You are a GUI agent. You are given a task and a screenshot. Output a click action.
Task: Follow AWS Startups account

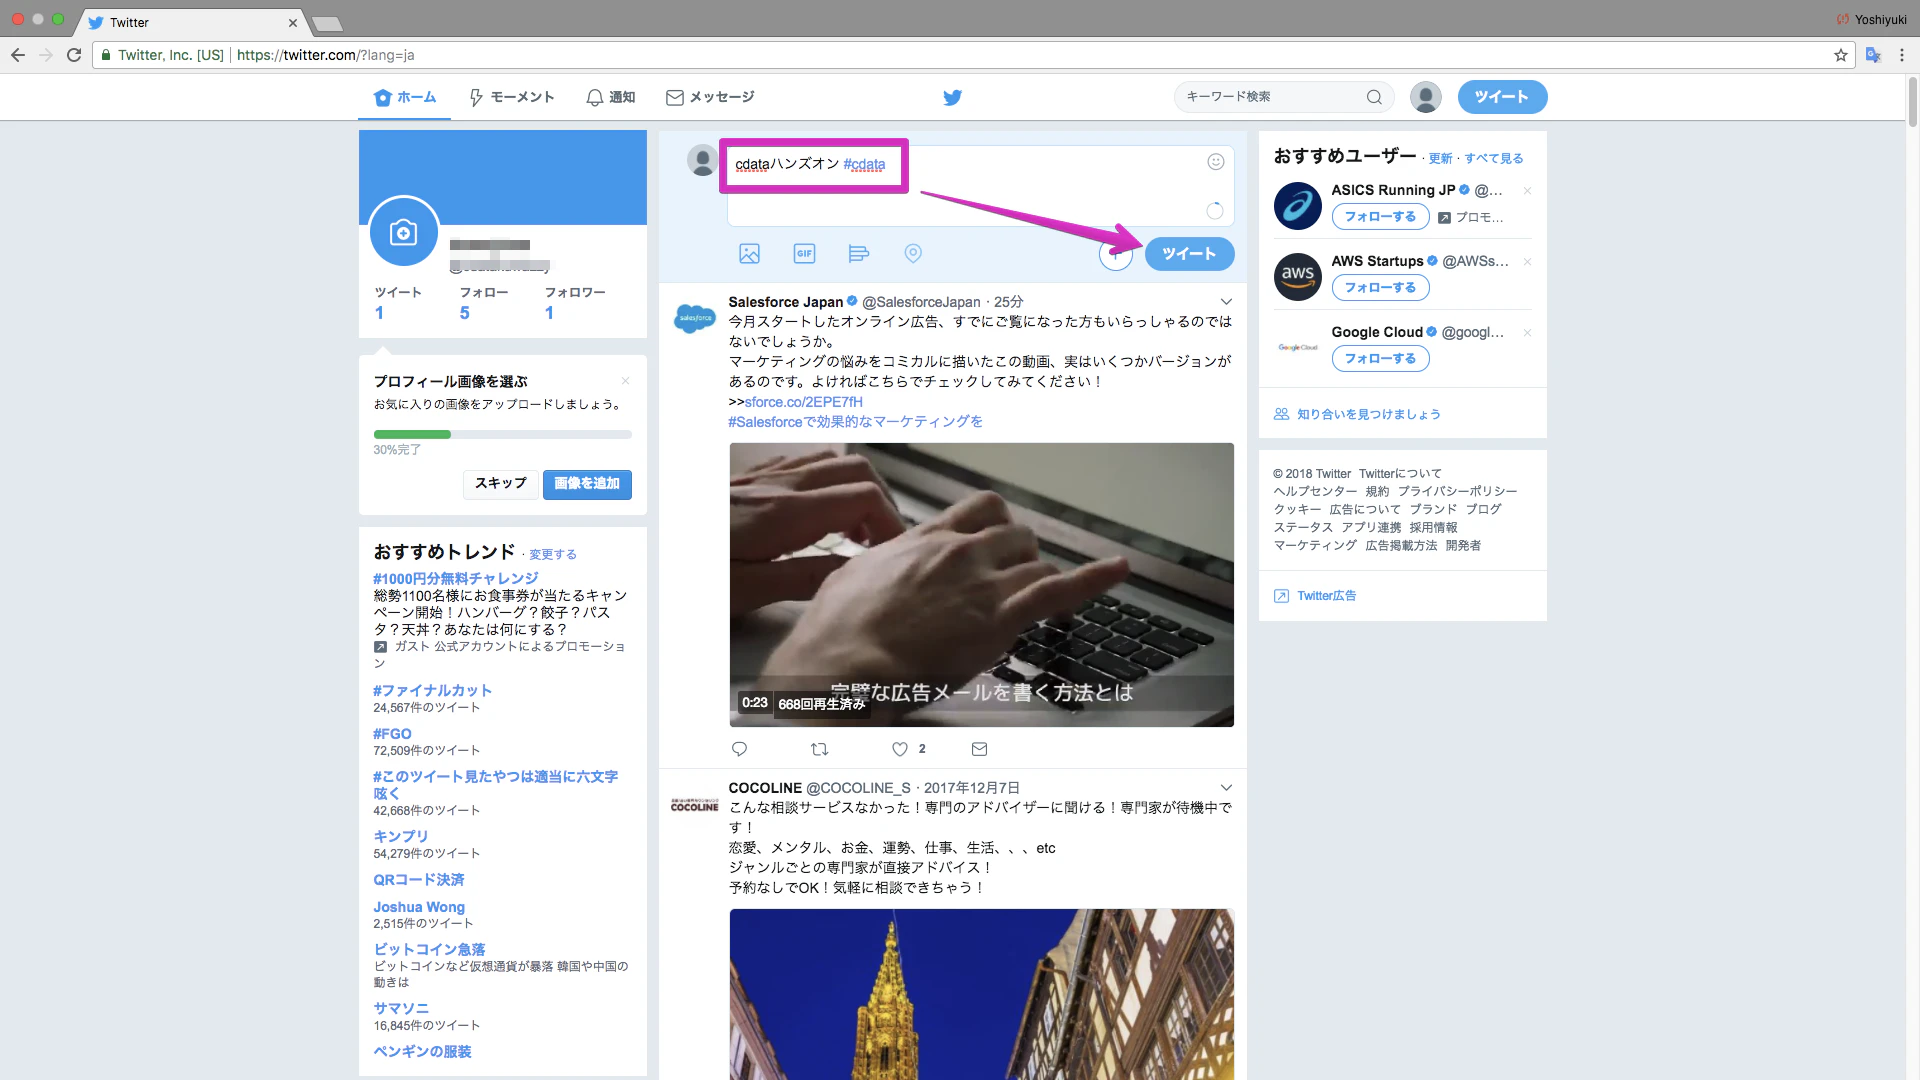(x=1380, y=288)
